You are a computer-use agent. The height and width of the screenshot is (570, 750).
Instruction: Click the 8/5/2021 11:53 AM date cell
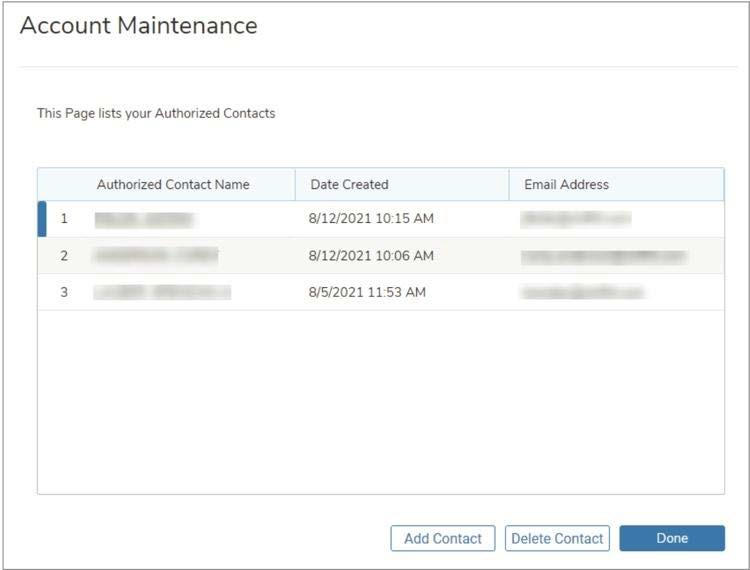coord(368,292)
